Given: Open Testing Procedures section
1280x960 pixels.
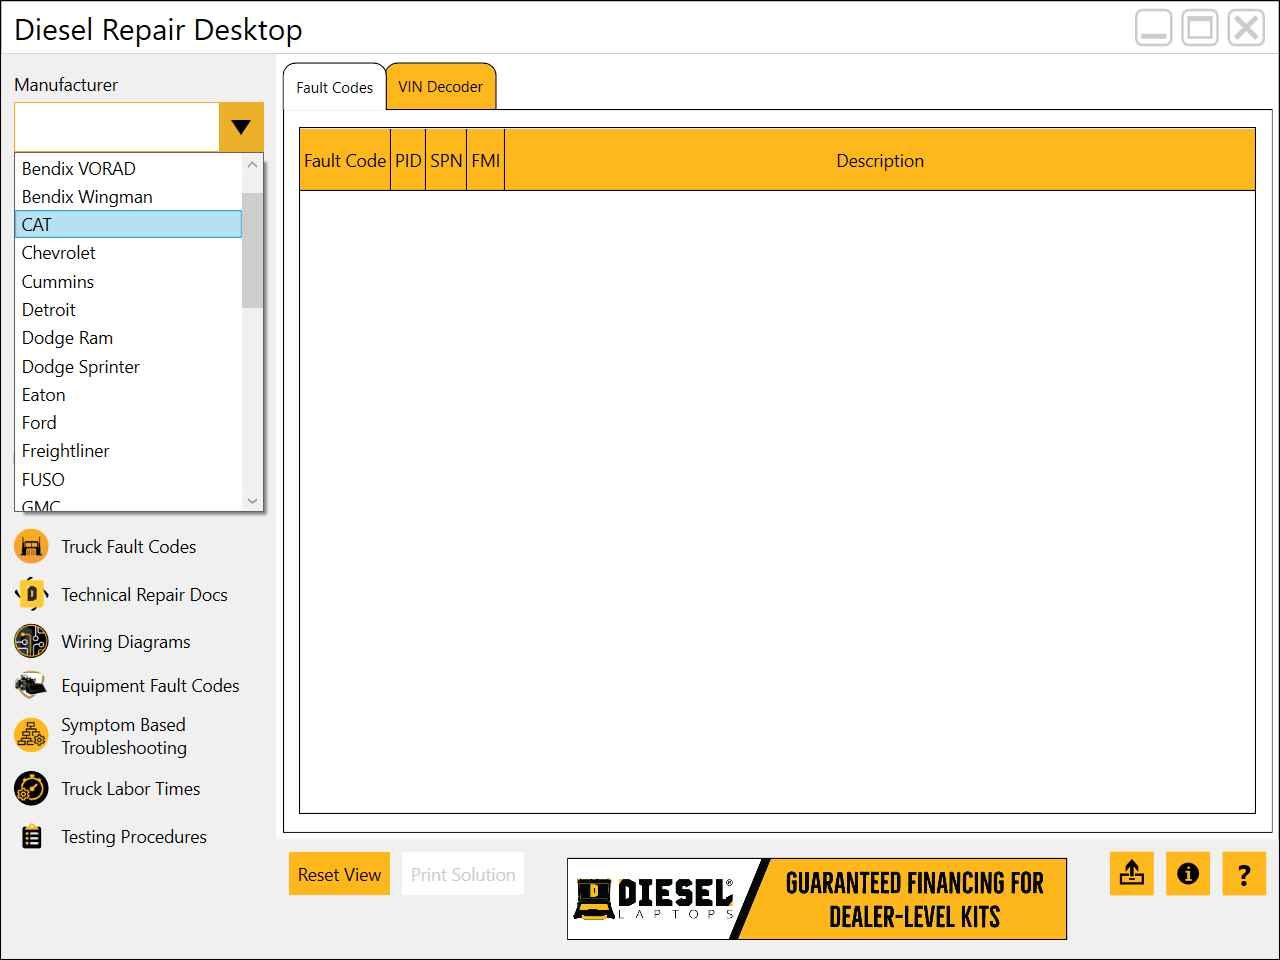Looking at the screenshot, I should [x=133, y=836].
